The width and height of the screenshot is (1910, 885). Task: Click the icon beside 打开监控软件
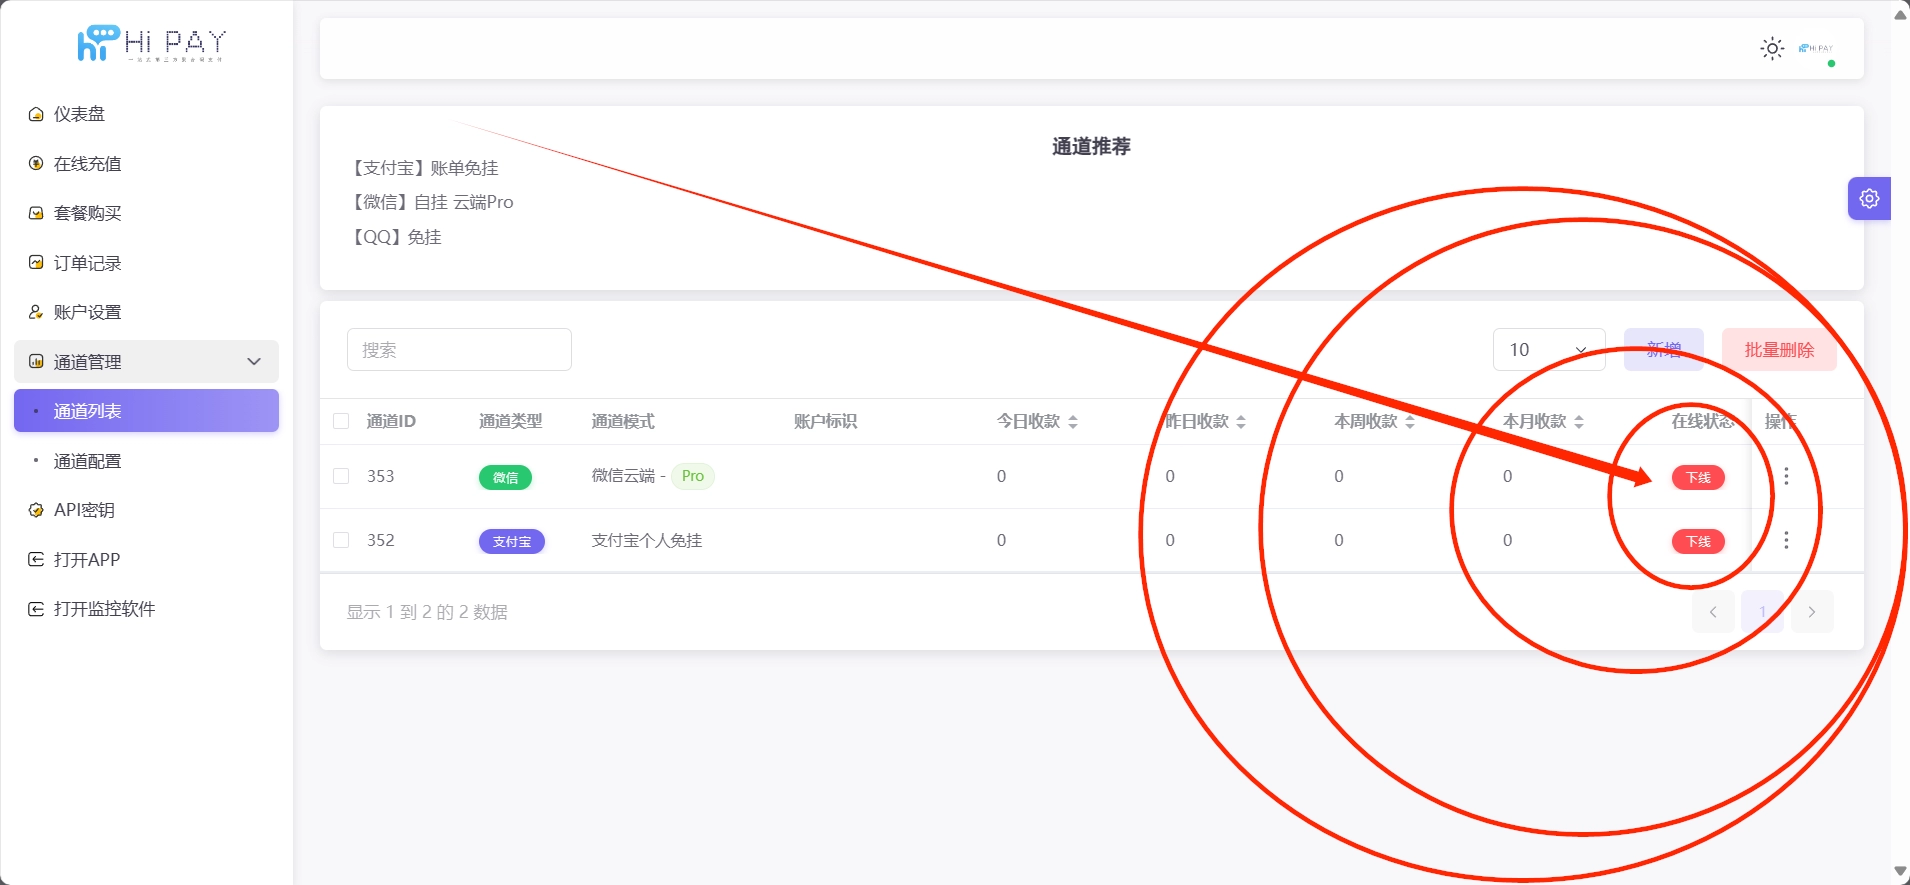(36, 609)
